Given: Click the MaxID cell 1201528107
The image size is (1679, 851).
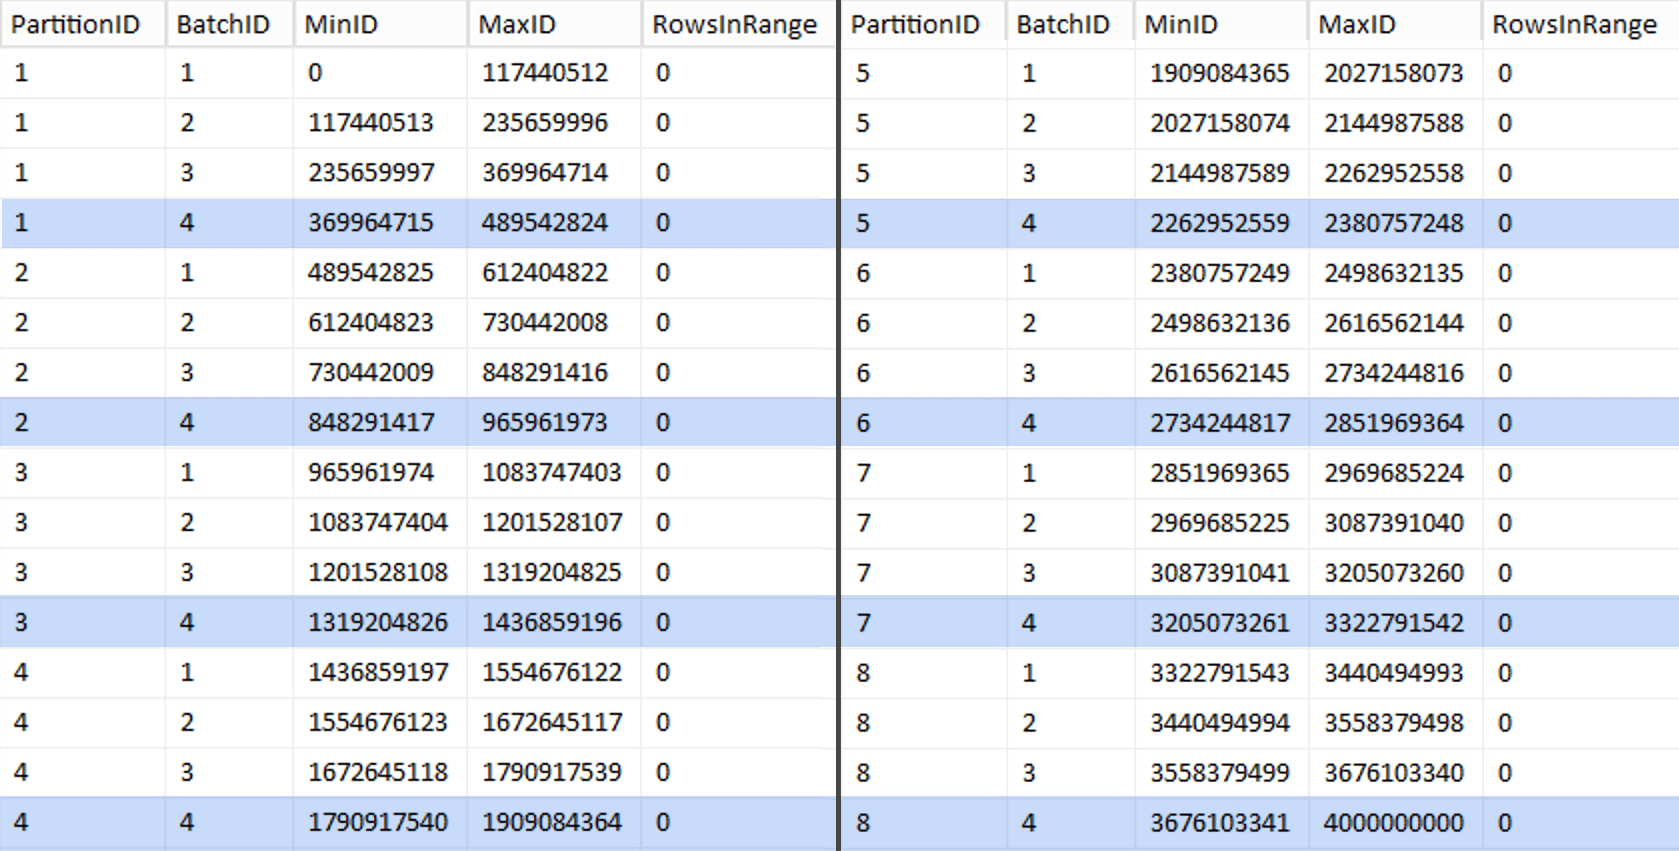Looking at the screenshot, I should (554, 523).
